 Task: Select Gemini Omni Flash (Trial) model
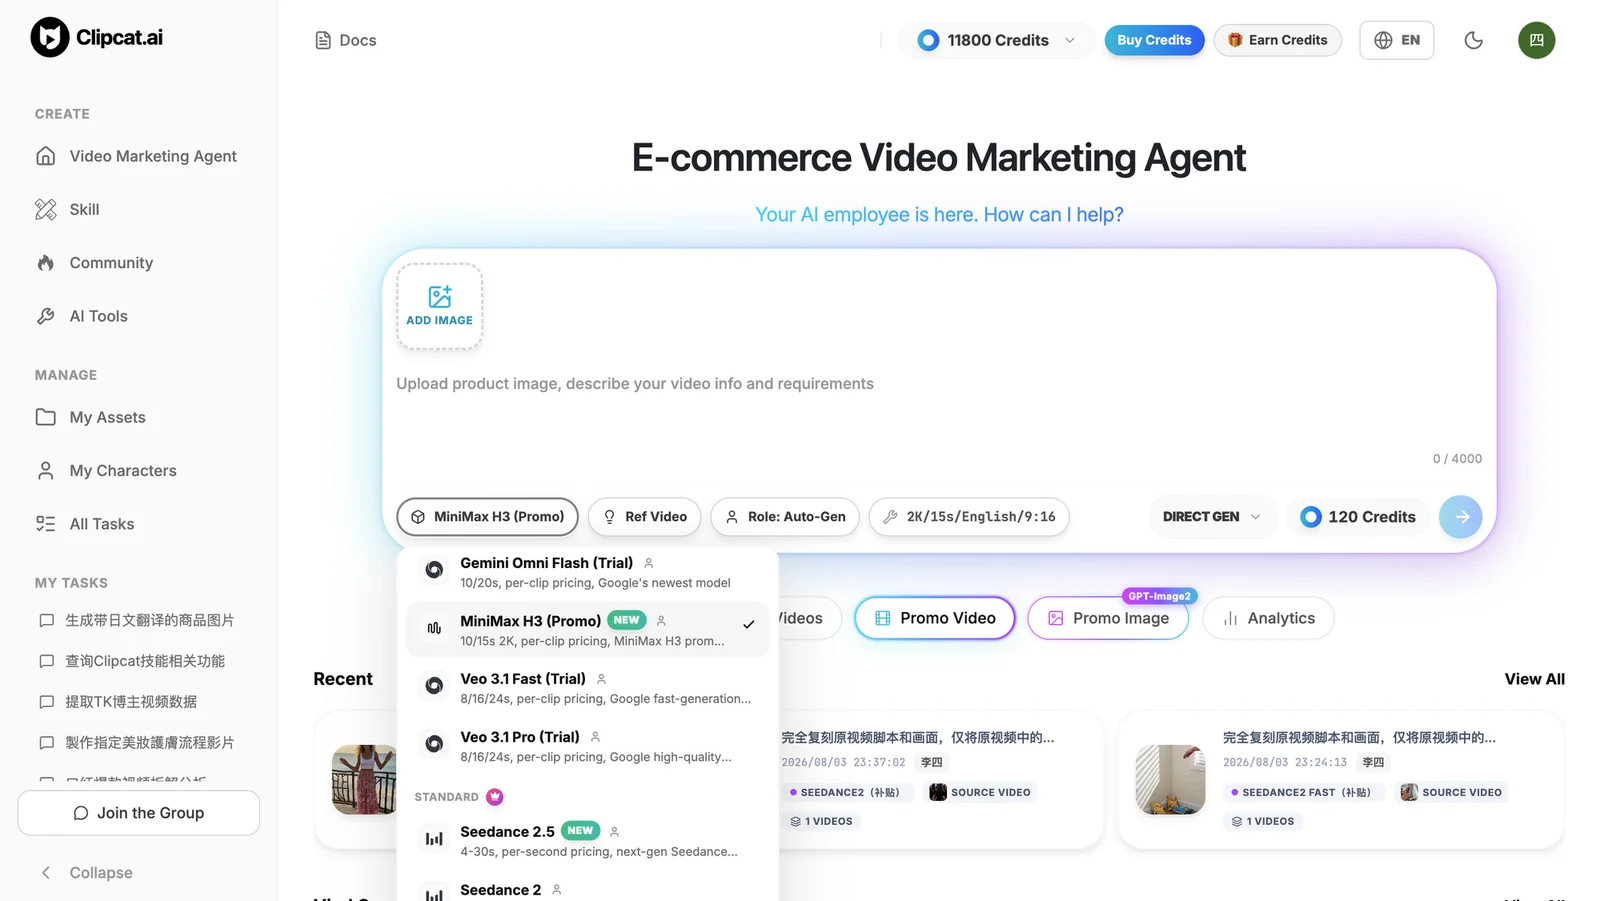tap(587, 572)
